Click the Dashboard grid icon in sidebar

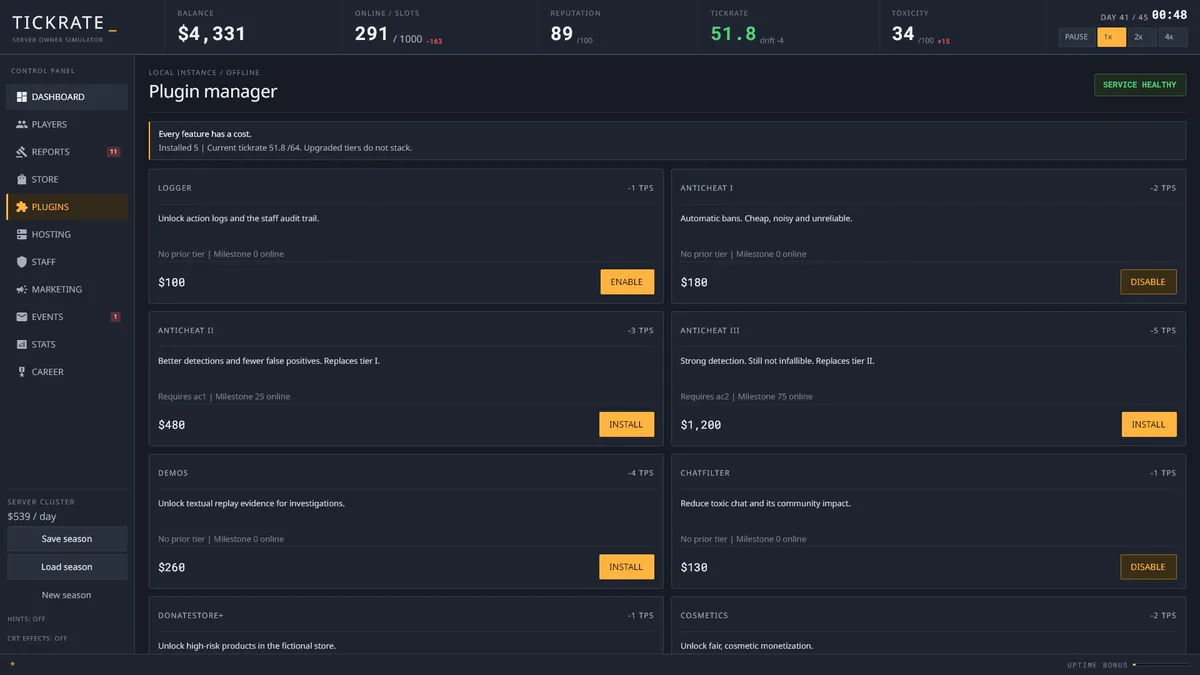click(x=22, y=97)
